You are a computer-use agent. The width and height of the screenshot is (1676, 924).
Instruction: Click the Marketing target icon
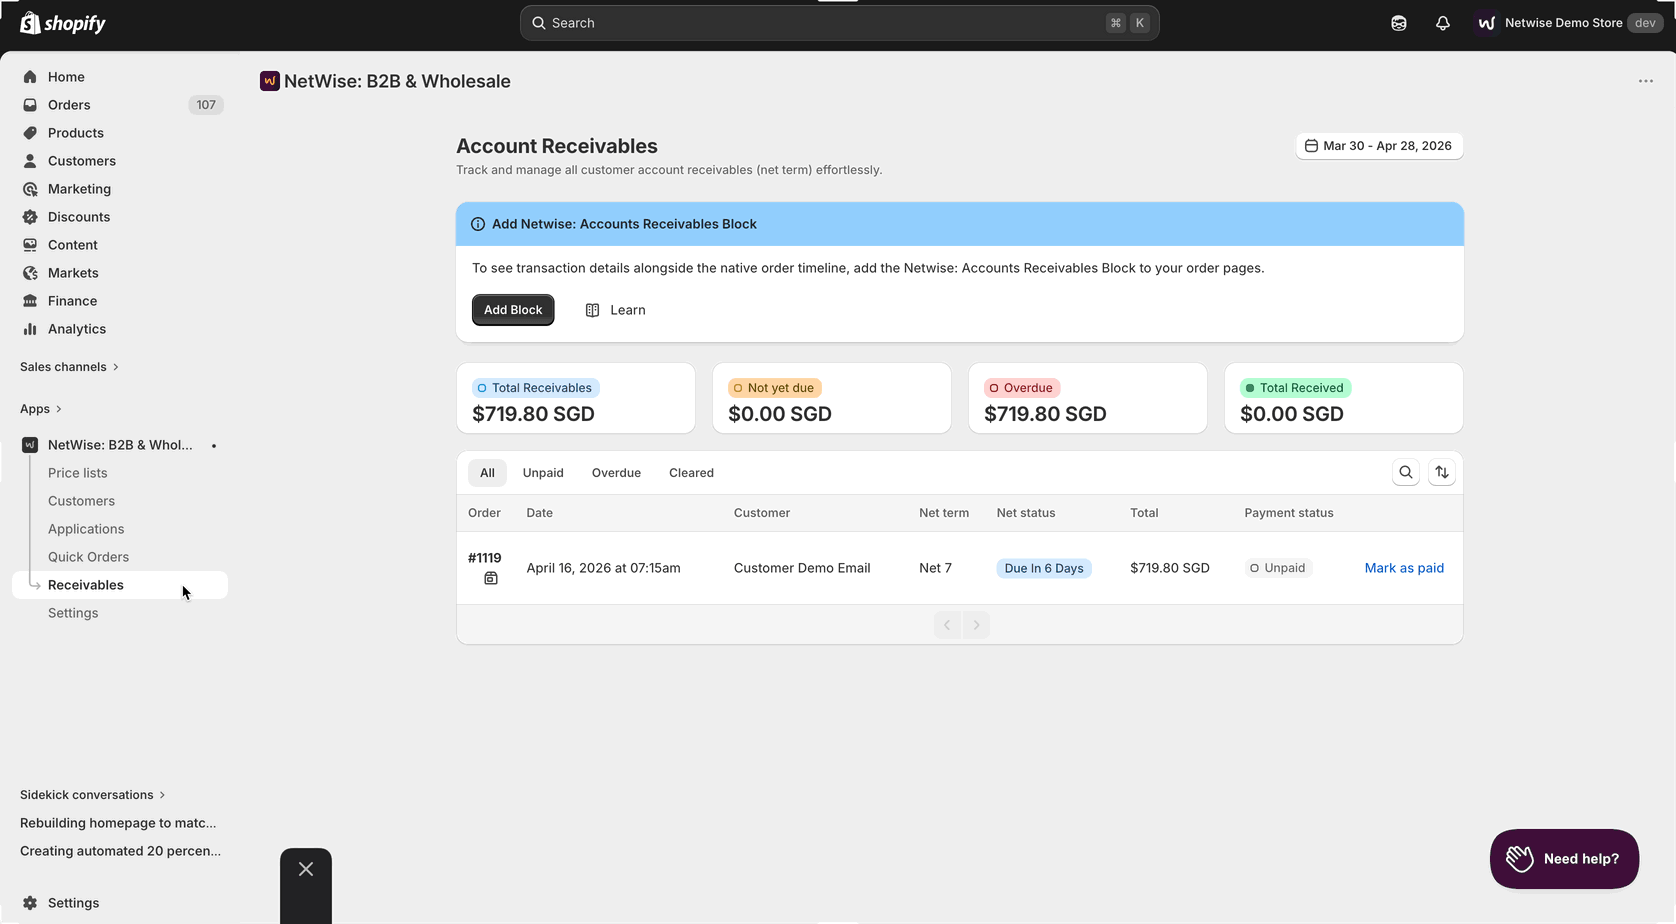pos(30,189)
